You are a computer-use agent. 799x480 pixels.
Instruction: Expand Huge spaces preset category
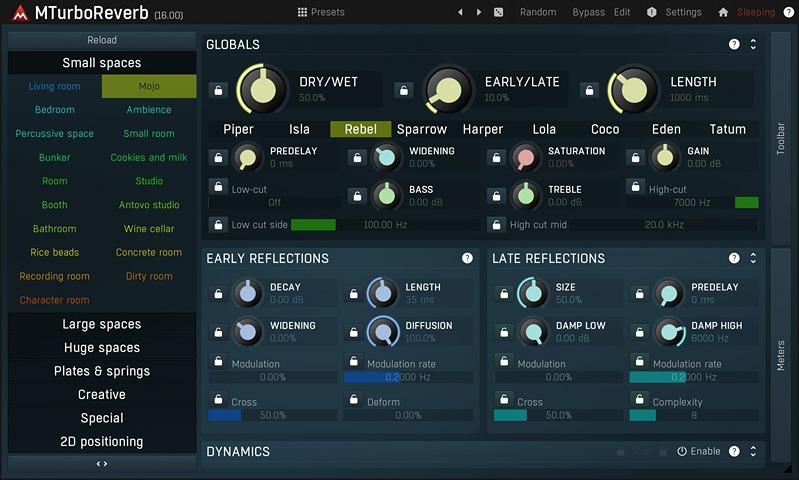[x=102, y=348]
